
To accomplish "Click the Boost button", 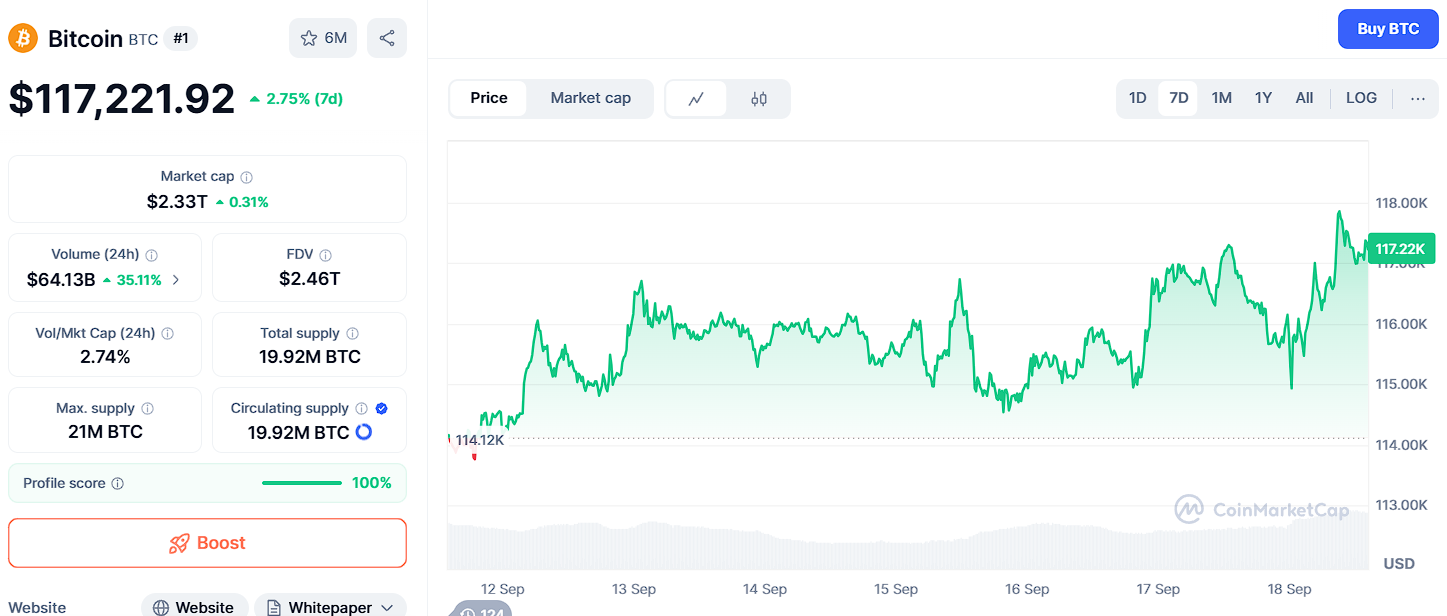I will (208, 543).
